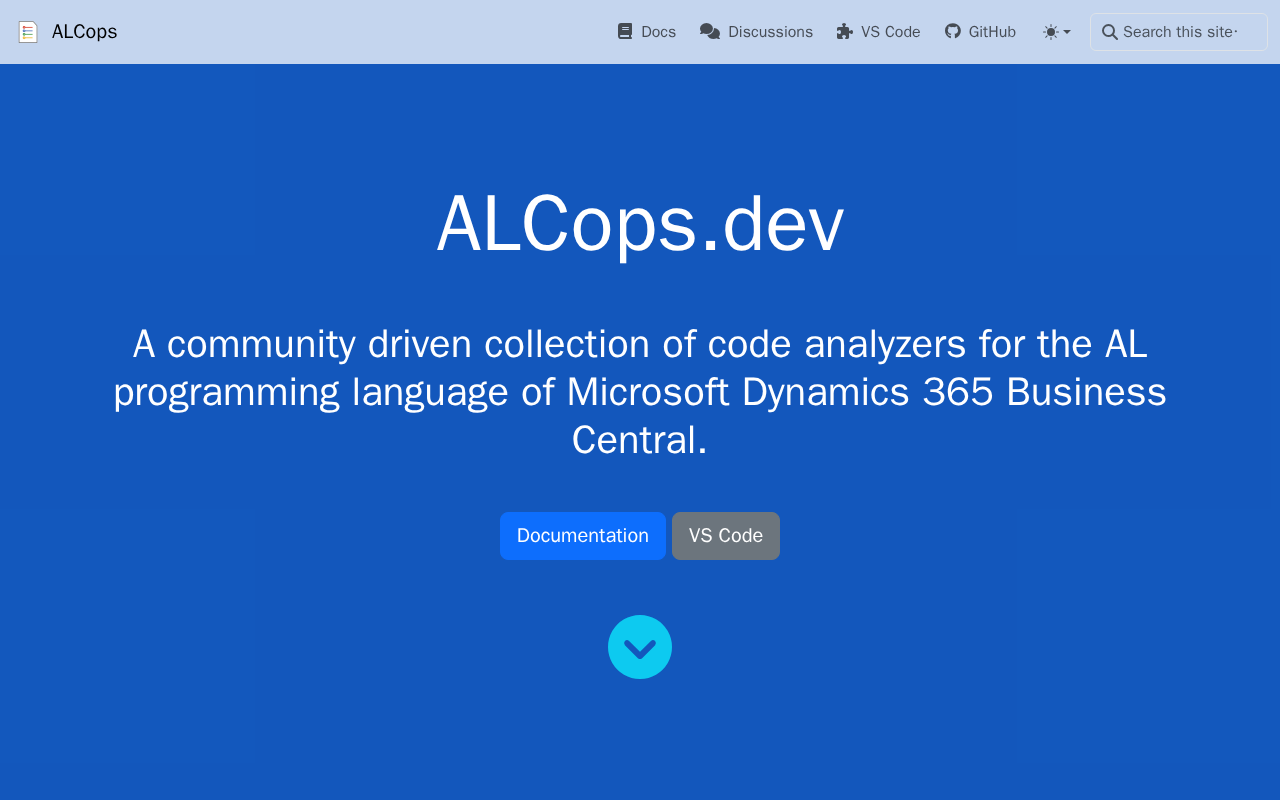Focus the Search this site field
This screenshot has width=1280, height=800.
[1179, 32]
